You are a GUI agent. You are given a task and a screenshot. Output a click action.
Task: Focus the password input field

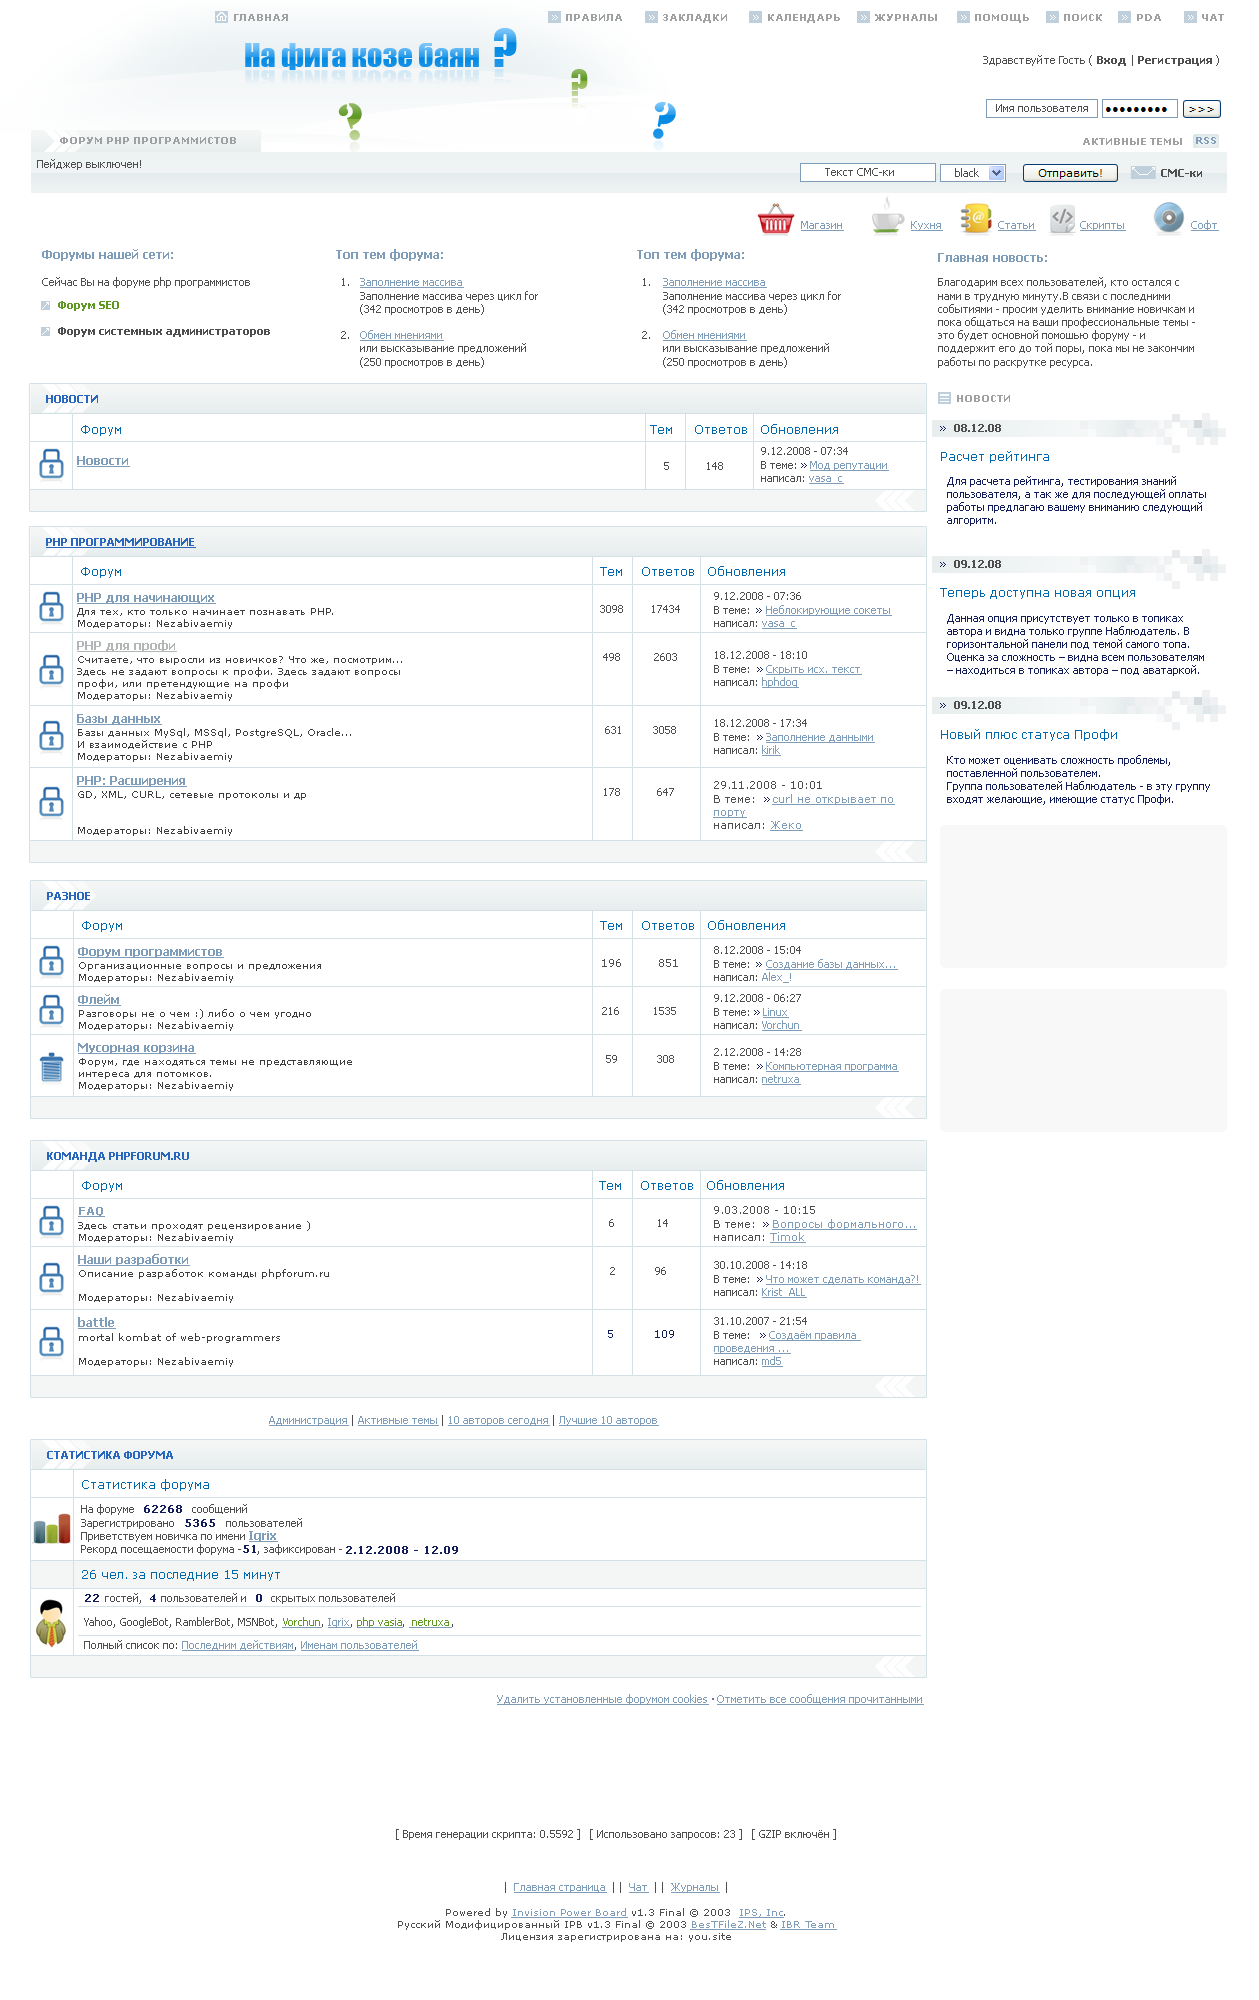click(x=1140, y=109)
